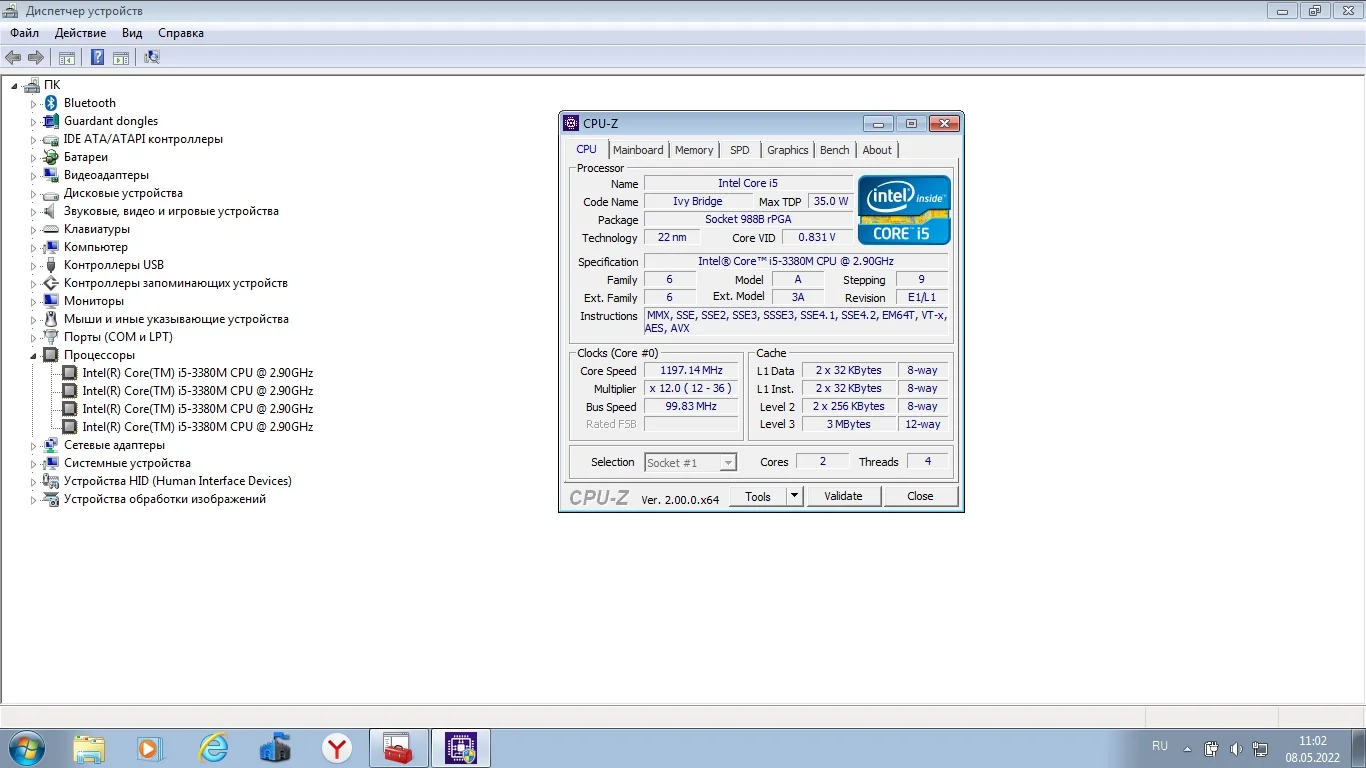Expand the Устройства обработки изображений node

pyautogui.click(x=33, y=500)
